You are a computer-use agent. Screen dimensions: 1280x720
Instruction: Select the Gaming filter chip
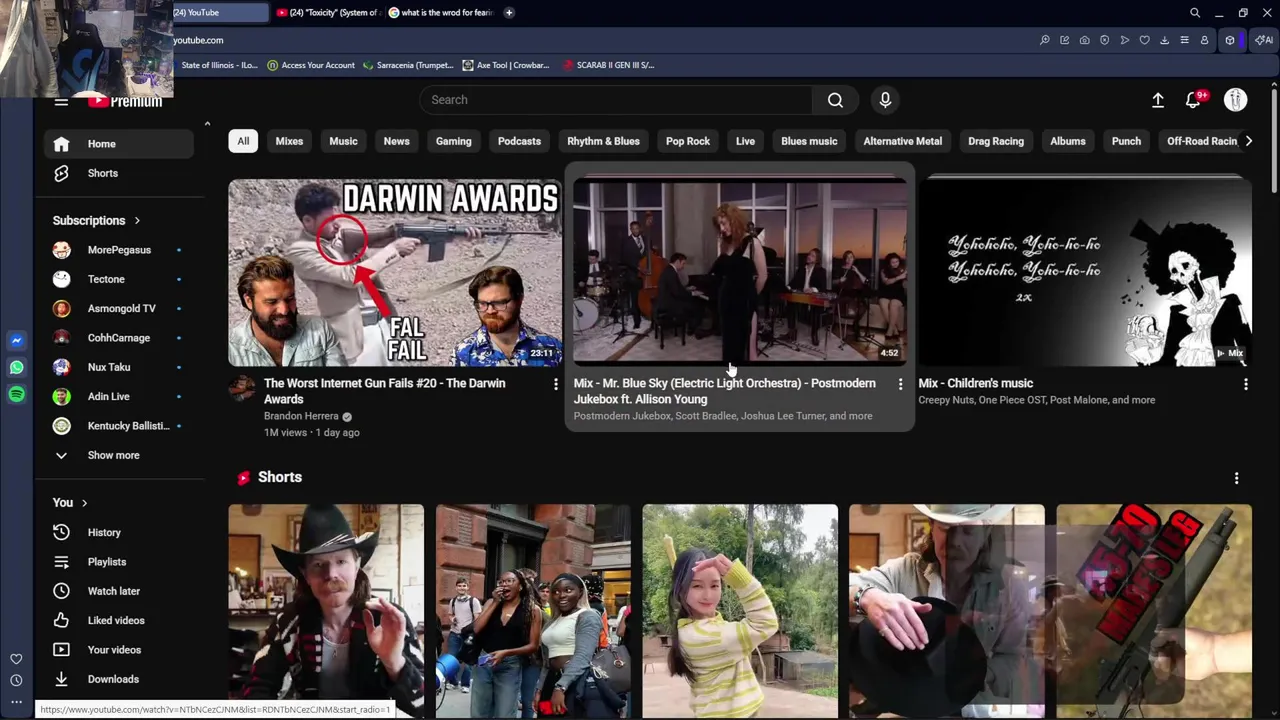tap(453, 141)
